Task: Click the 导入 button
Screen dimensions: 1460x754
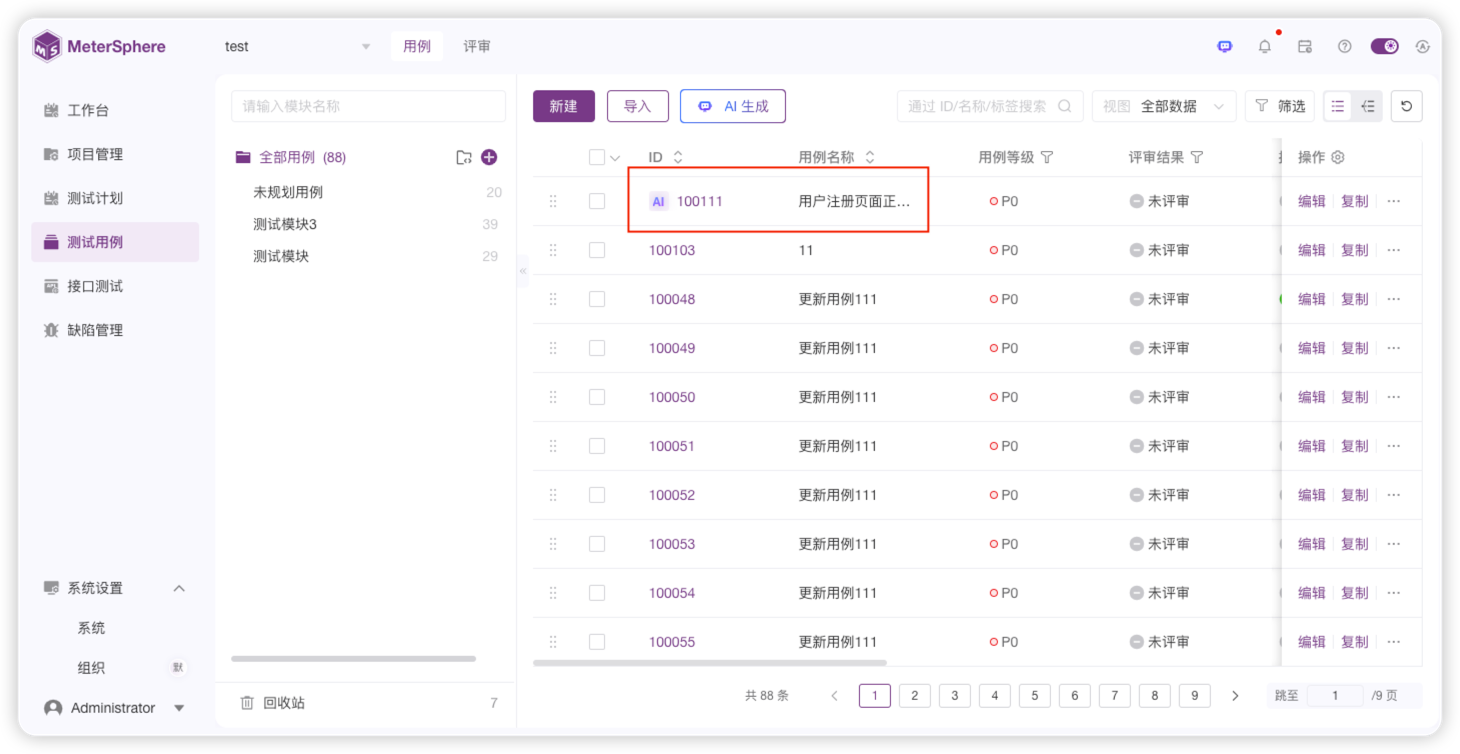Action: tap(638, 106)
